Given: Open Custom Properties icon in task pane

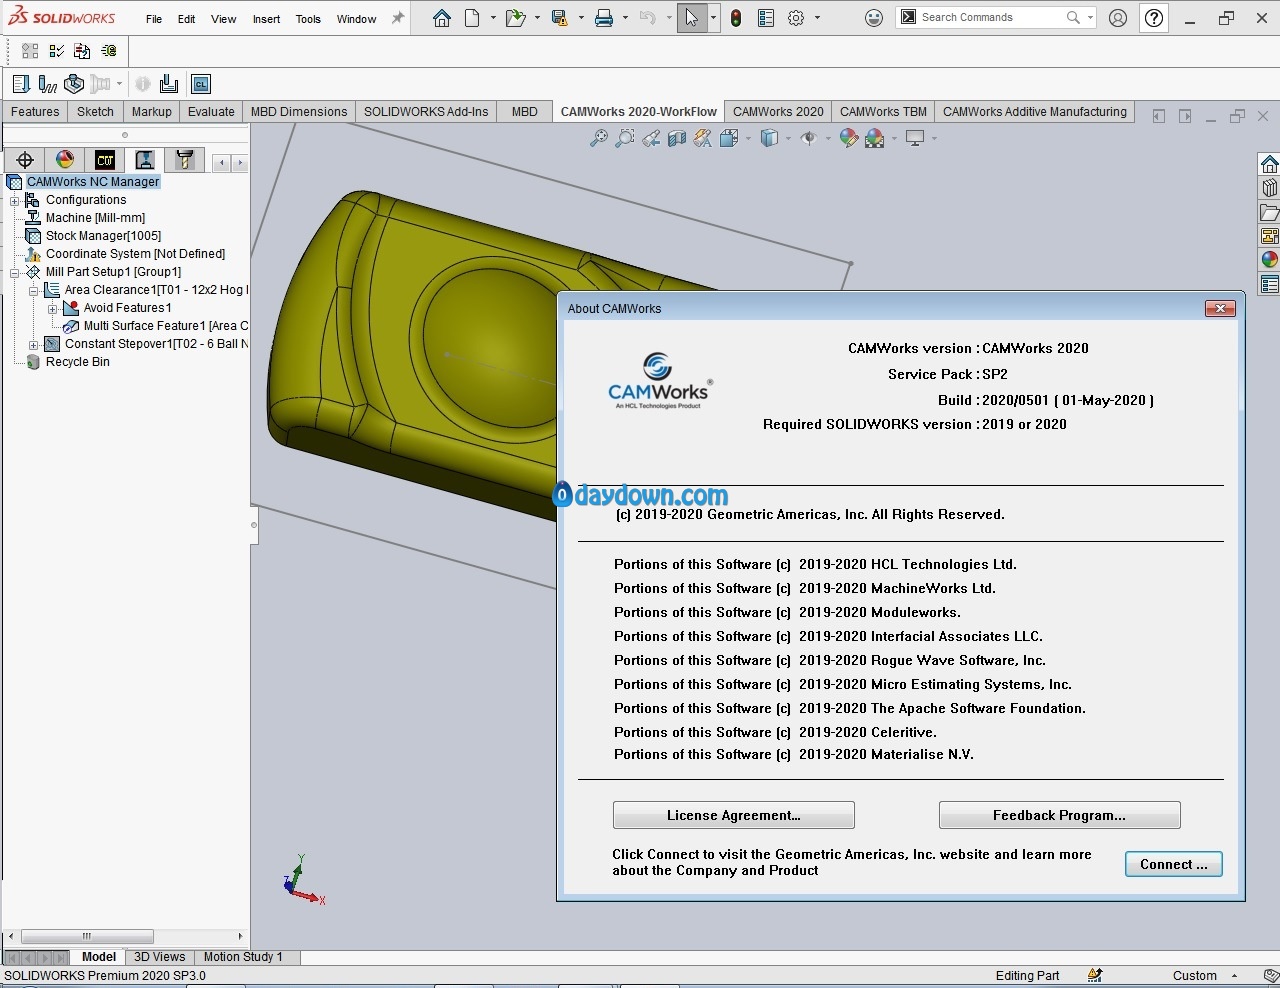Looking at the screenshot, I should 1269,284.
